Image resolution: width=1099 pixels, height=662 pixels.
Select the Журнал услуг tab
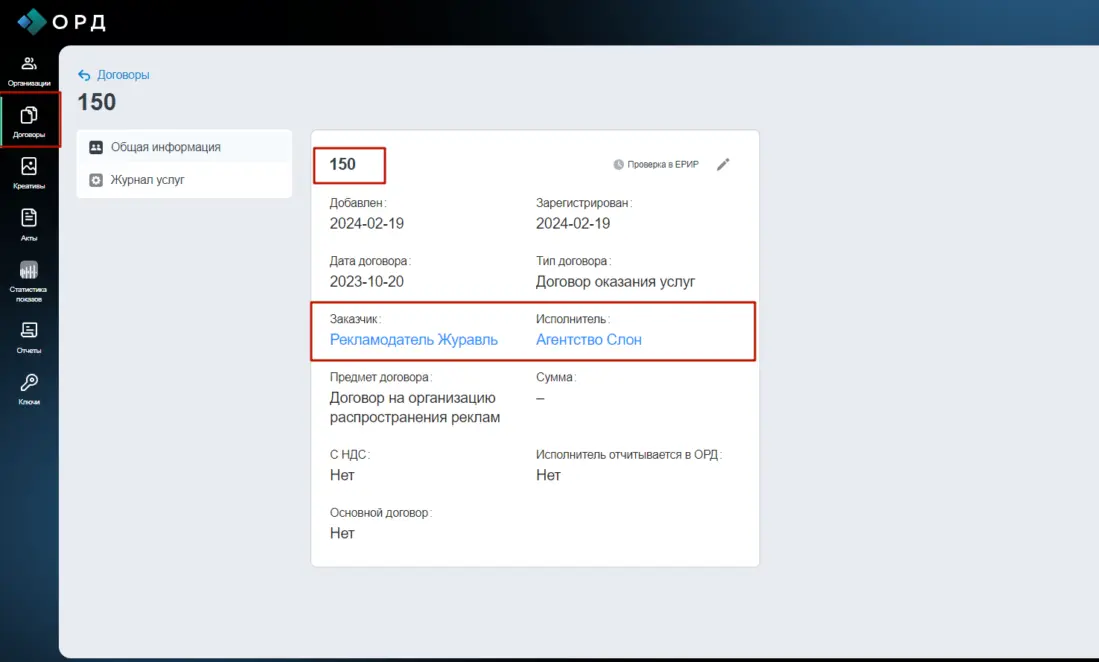(x=184, y=180)
